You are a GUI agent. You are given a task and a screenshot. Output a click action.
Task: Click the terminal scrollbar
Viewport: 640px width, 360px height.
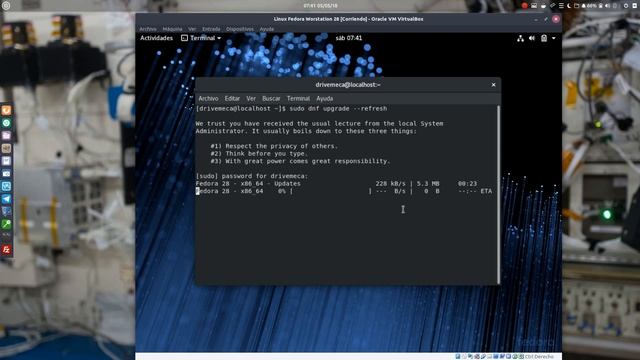tap(498, 194)
